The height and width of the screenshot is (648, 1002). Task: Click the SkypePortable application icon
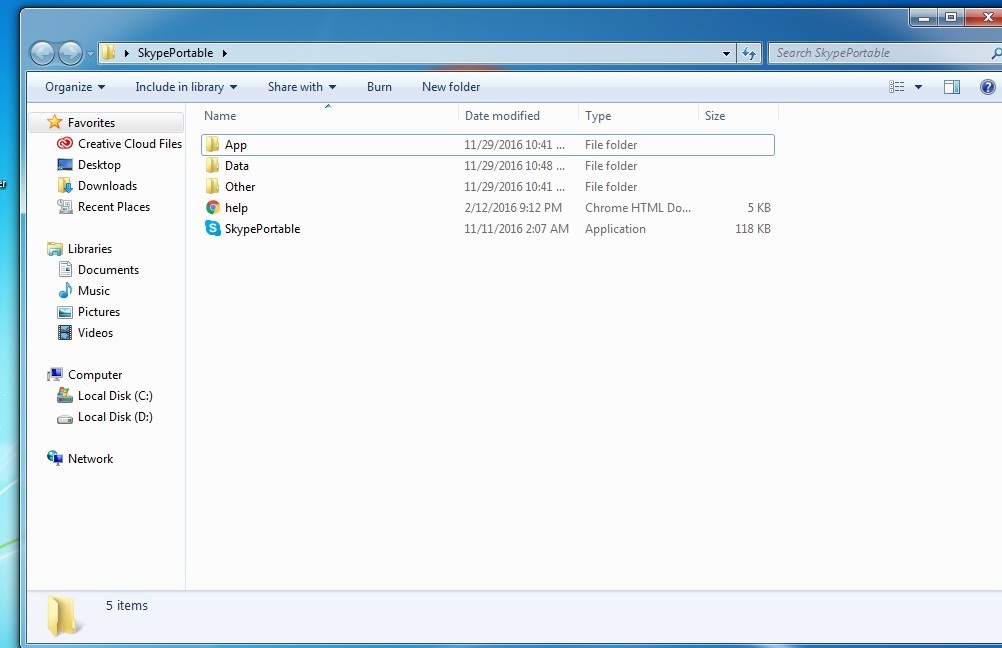pos(213,229)
